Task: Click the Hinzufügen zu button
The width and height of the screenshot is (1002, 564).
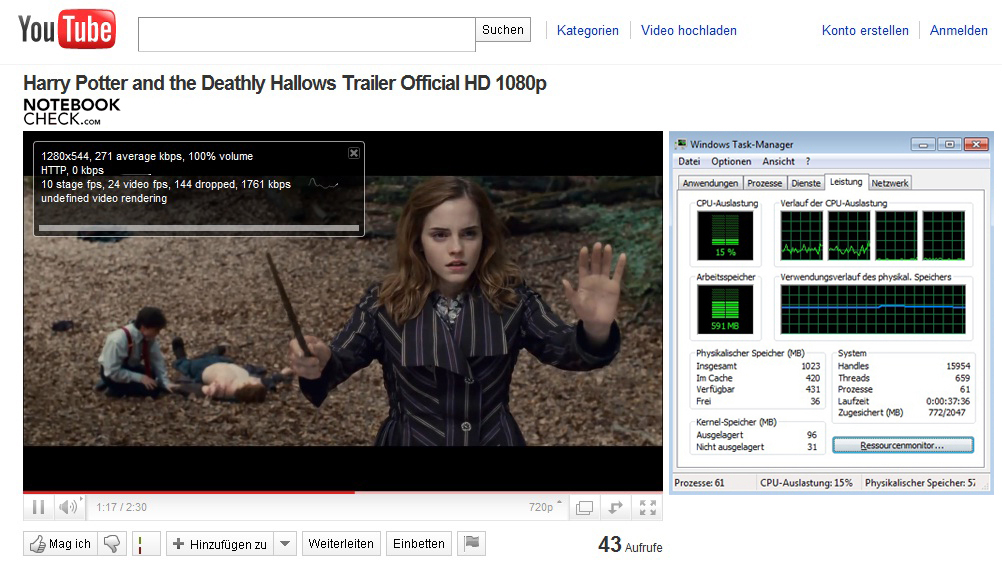Action: point(220,544)
